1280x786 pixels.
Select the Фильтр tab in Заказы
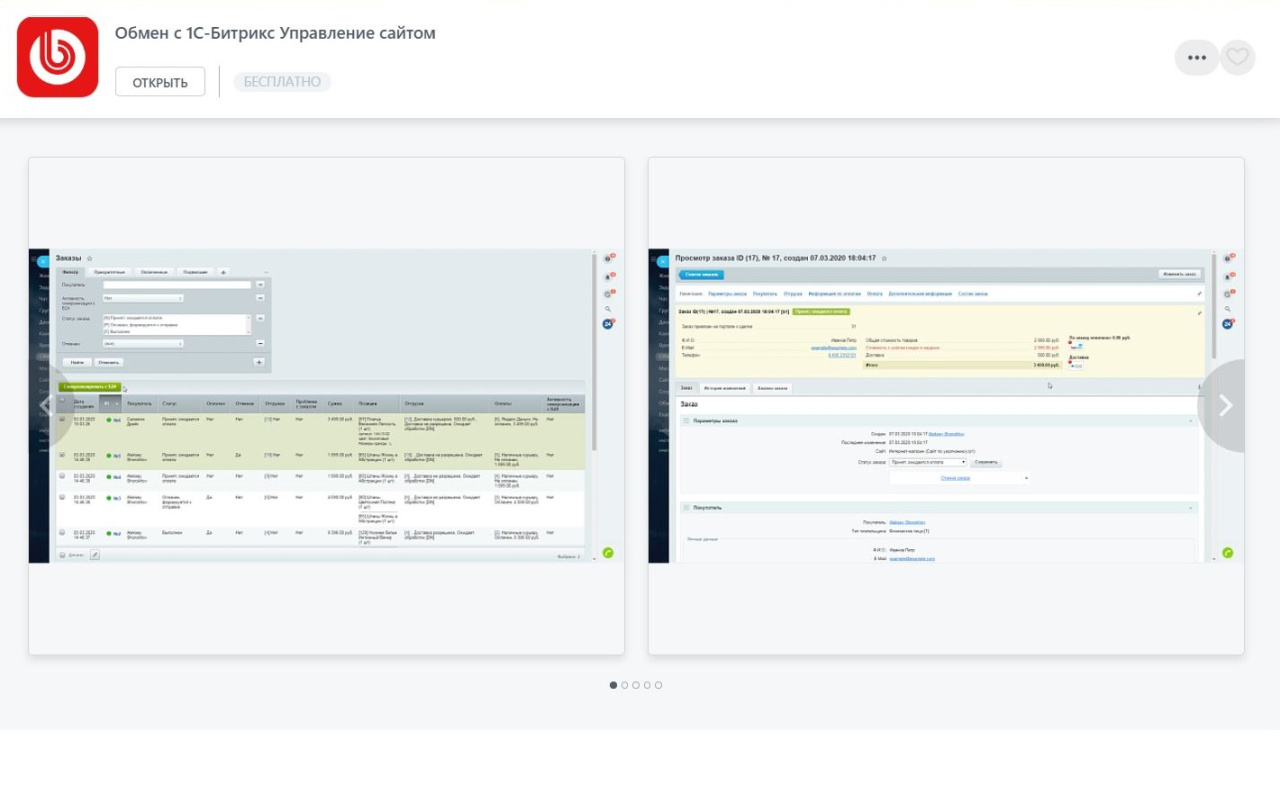[x=70, y=272]
